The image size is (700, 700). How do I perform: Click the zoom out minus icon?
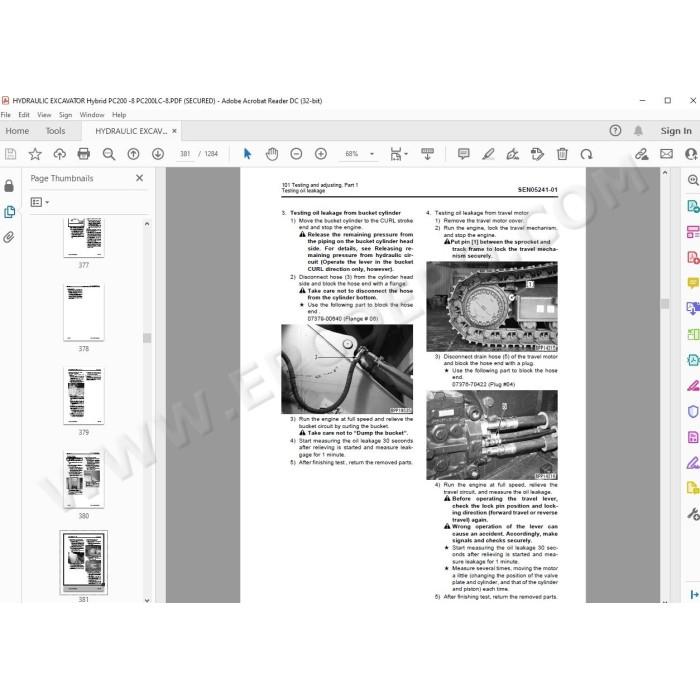[x=296, y=154]
